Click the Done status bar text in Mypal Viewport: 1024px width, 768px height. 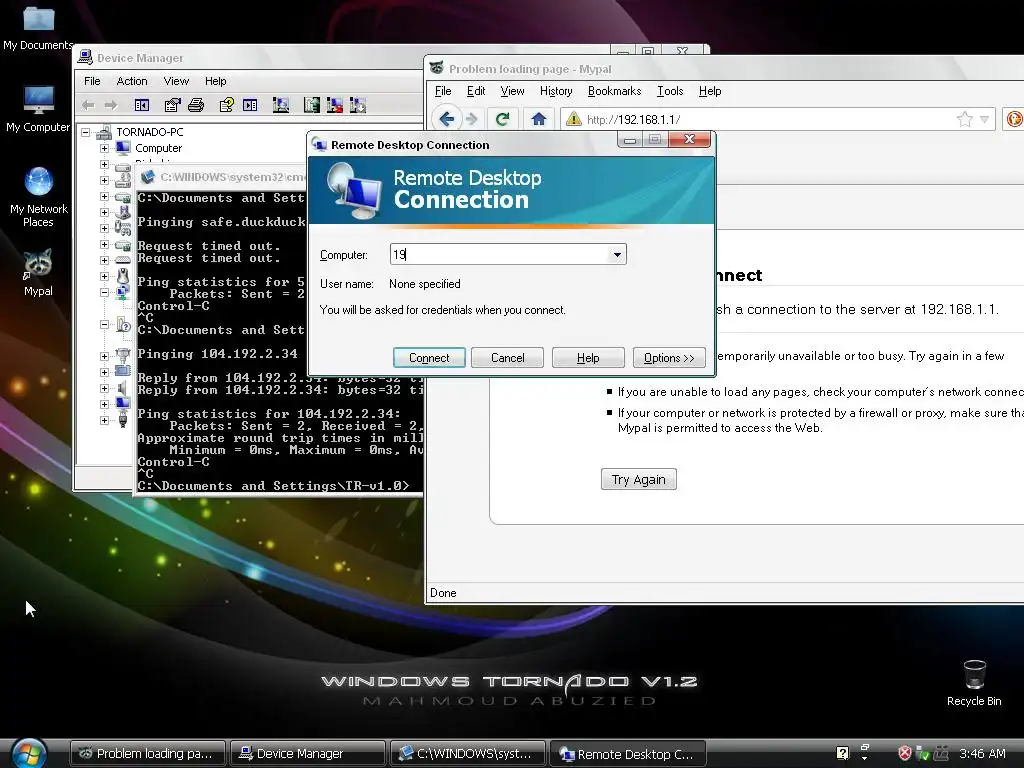tap(443, 593)
